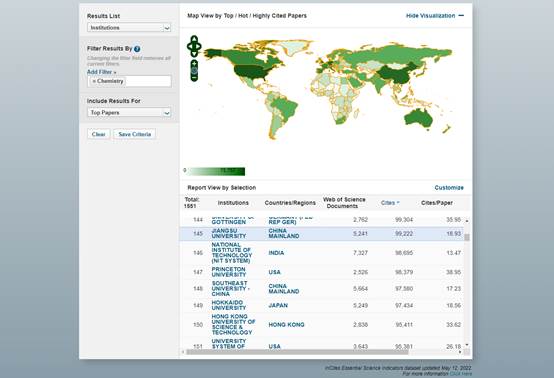Remove the Chemistry filter tag

pyautogui.click(x=94, y=81)
